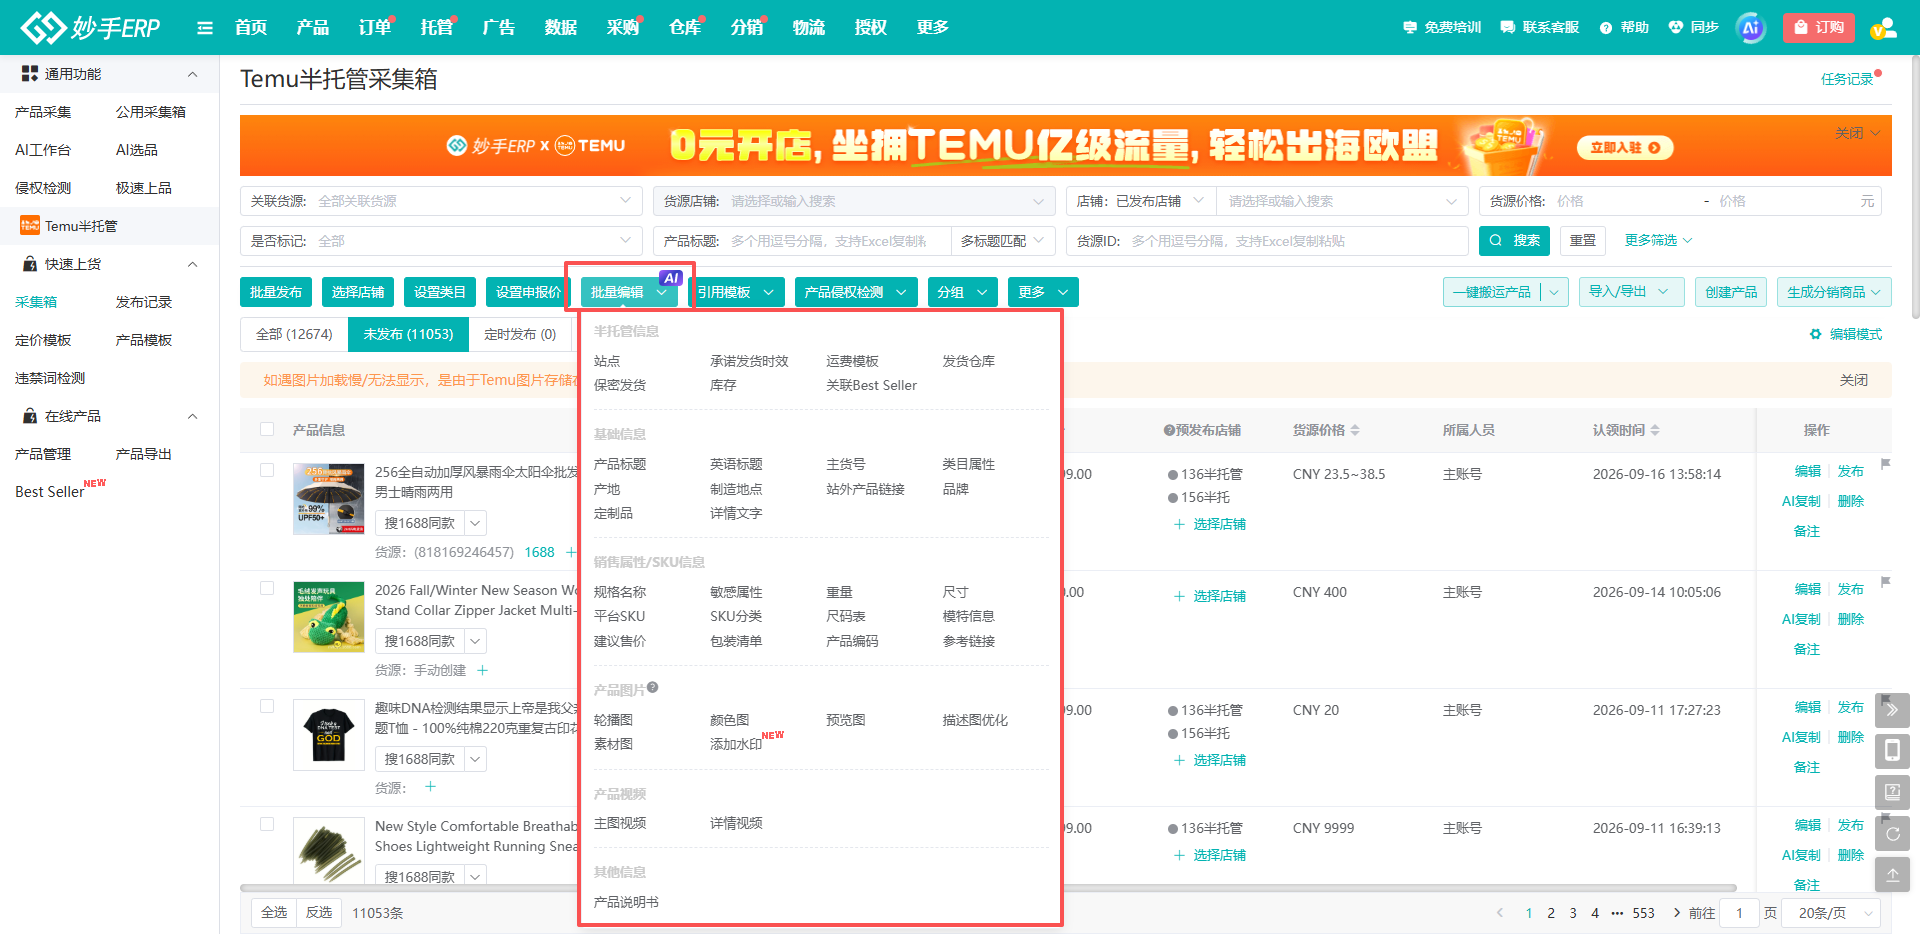Click the question document floating icon
Screen dimensions: 1920x934
pyautogui.click(x=1892, y=792)
